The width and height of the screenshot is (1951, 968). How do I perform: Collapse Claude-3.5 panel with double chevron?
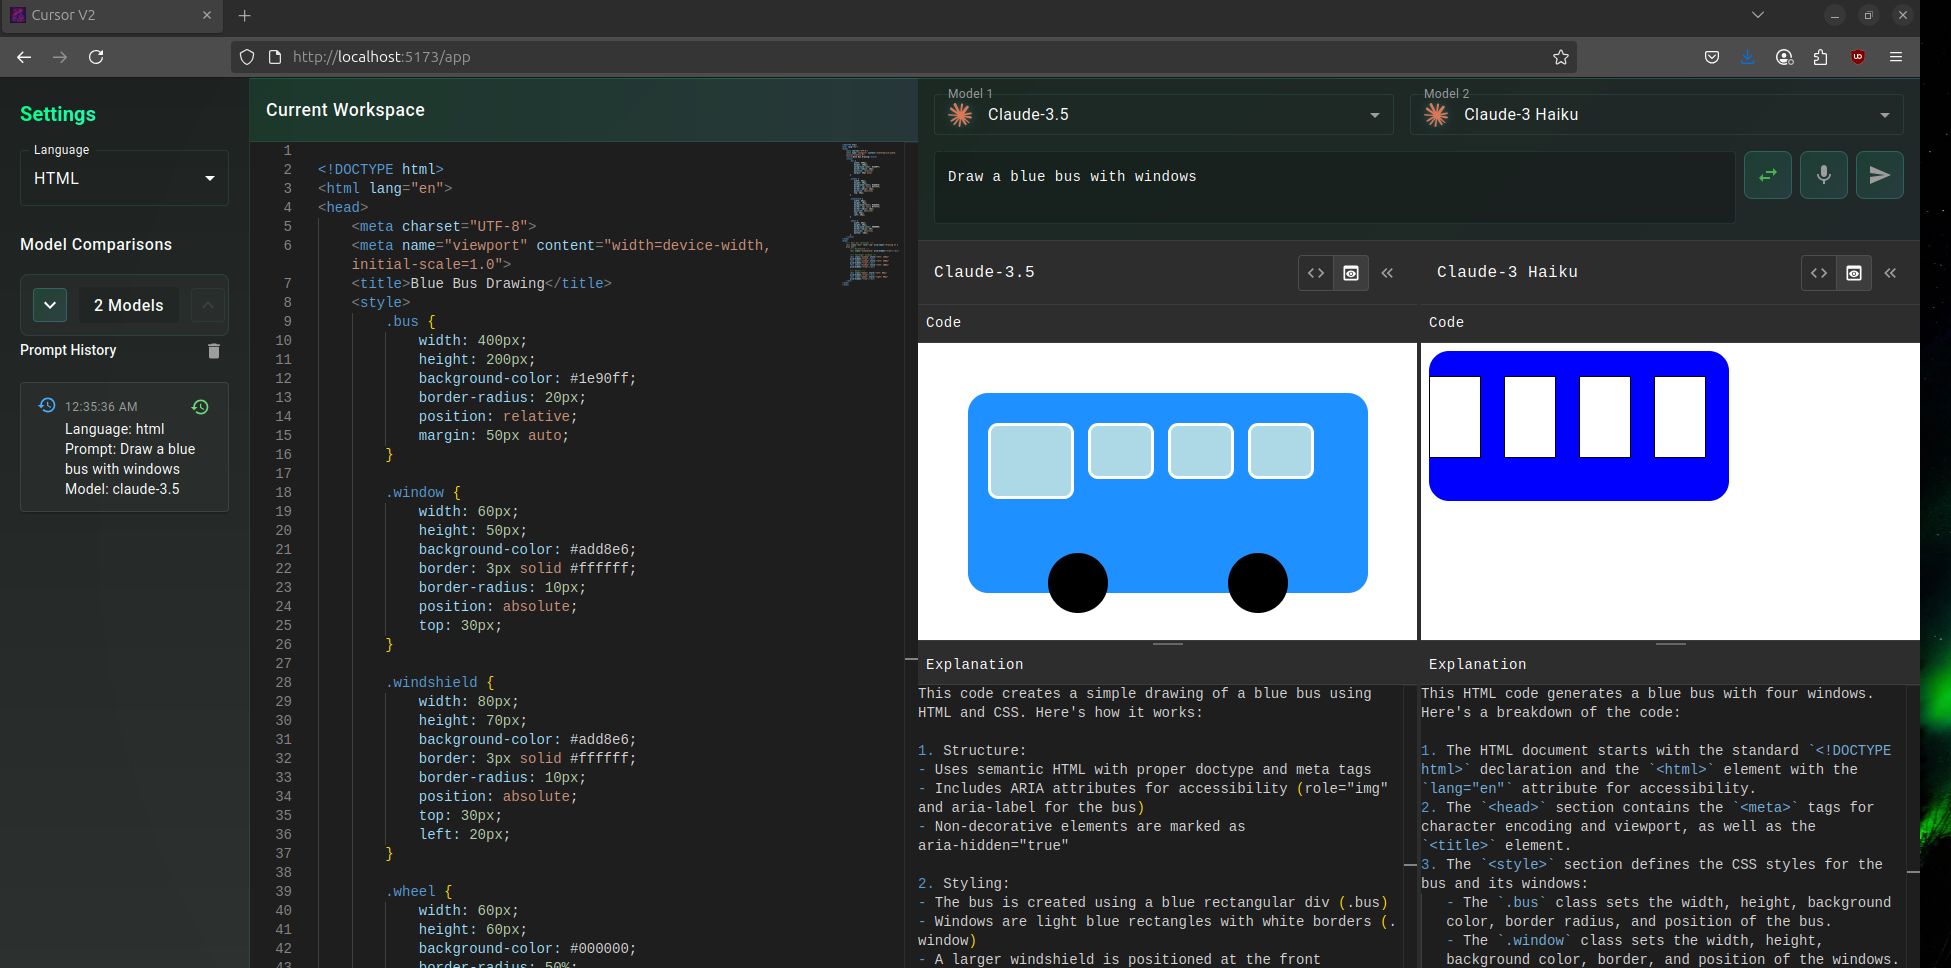tap(1387, 273)
